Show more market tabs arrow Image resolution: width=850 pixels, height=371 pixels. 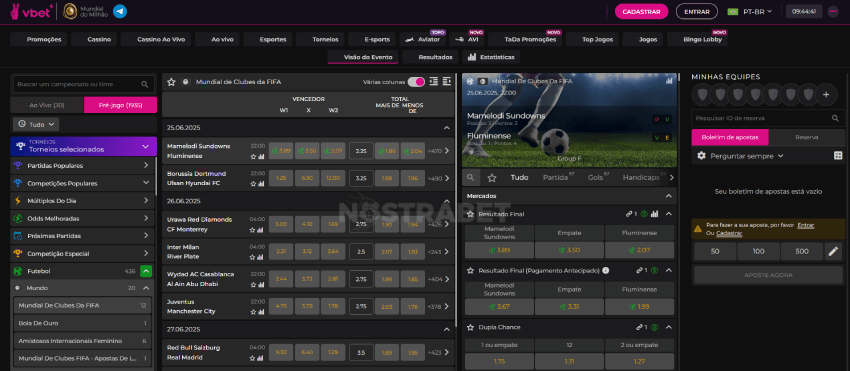point(672,177)
